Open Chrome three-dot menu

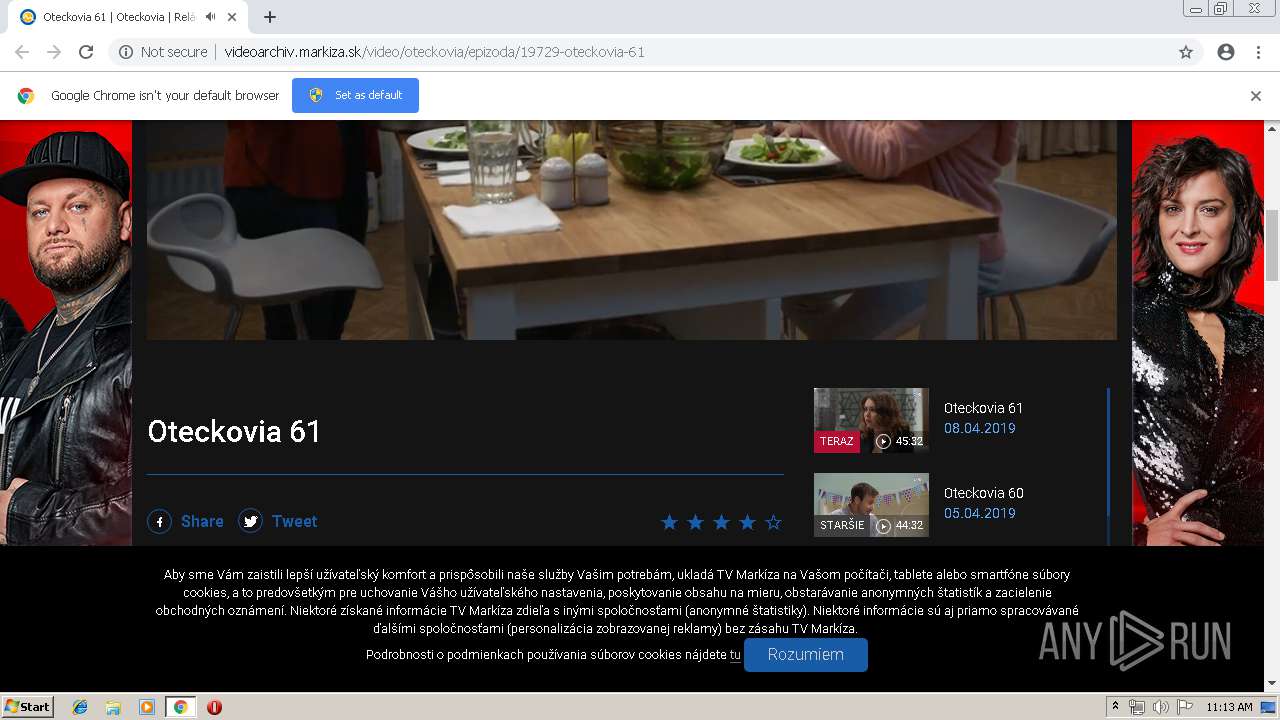tap(1258, 52)
